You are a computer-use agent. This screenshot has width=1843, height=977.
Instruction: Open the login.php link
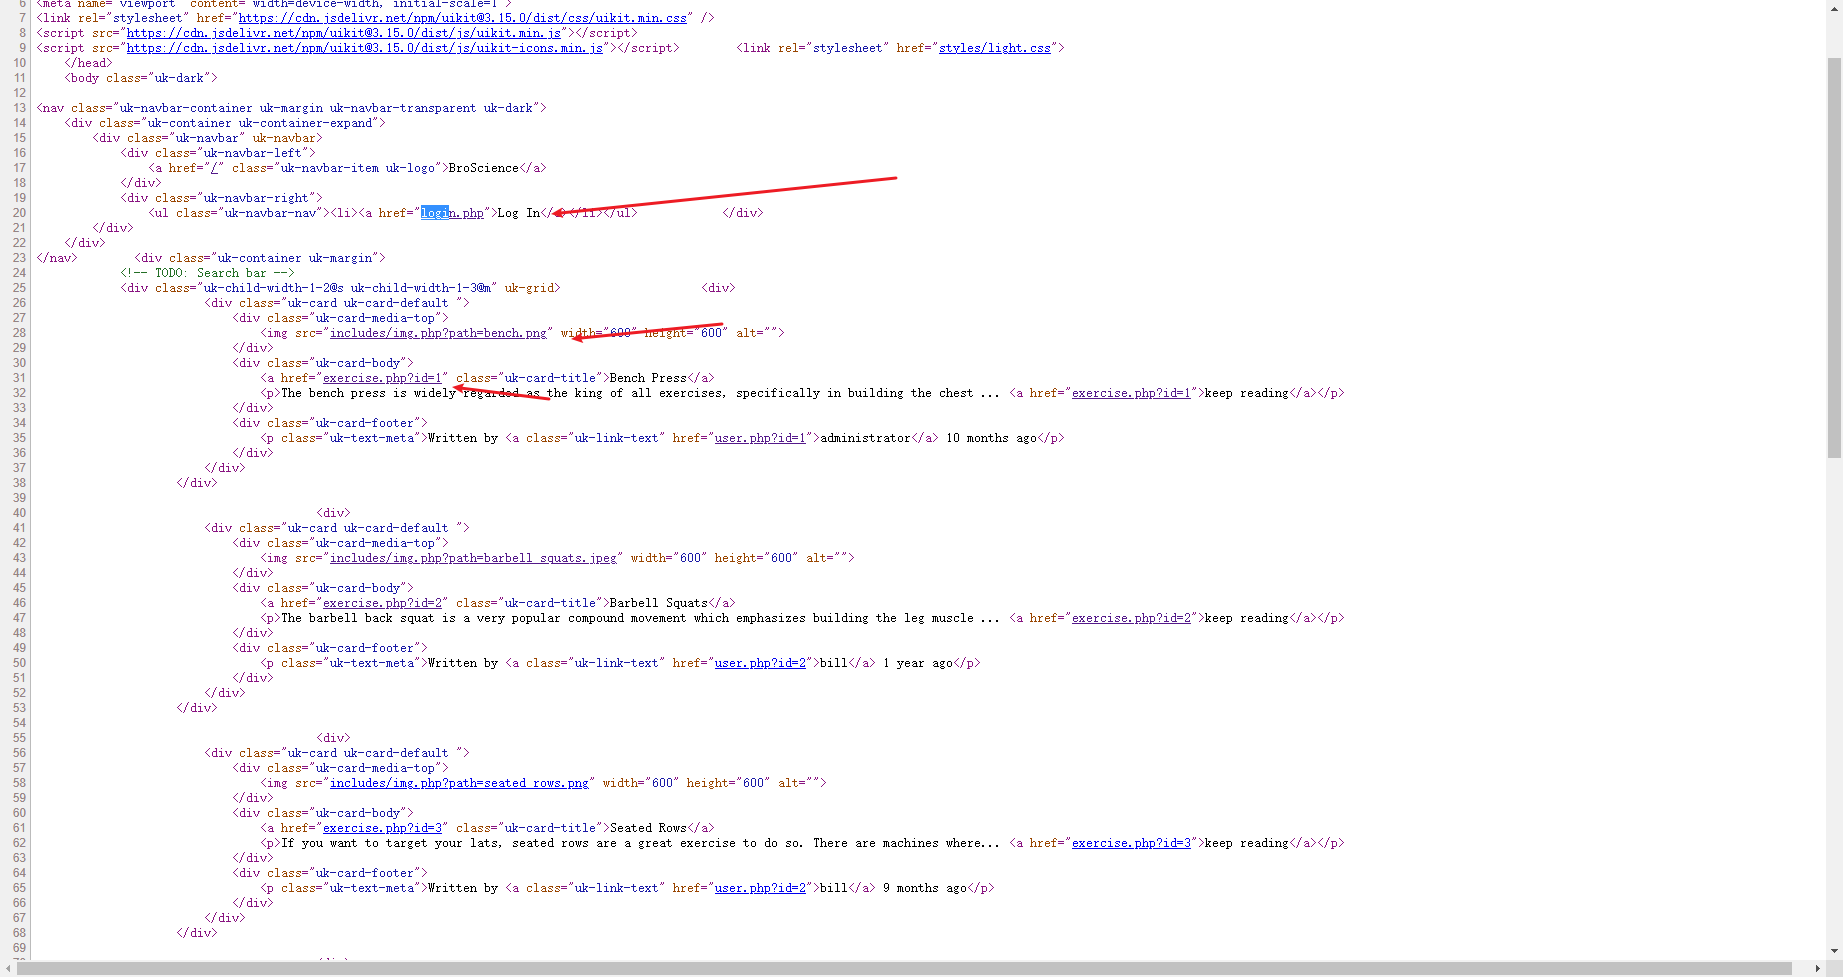452,213
